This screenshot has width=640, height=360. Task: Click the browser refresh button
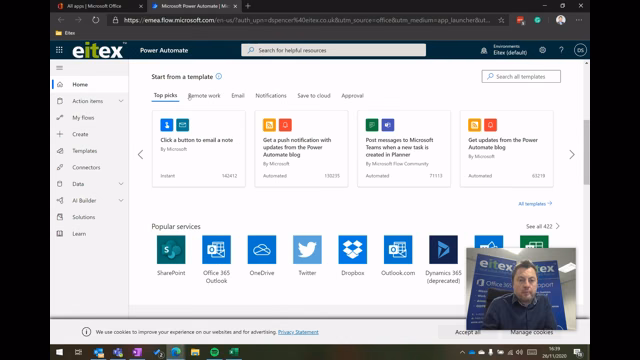point(96,20)
